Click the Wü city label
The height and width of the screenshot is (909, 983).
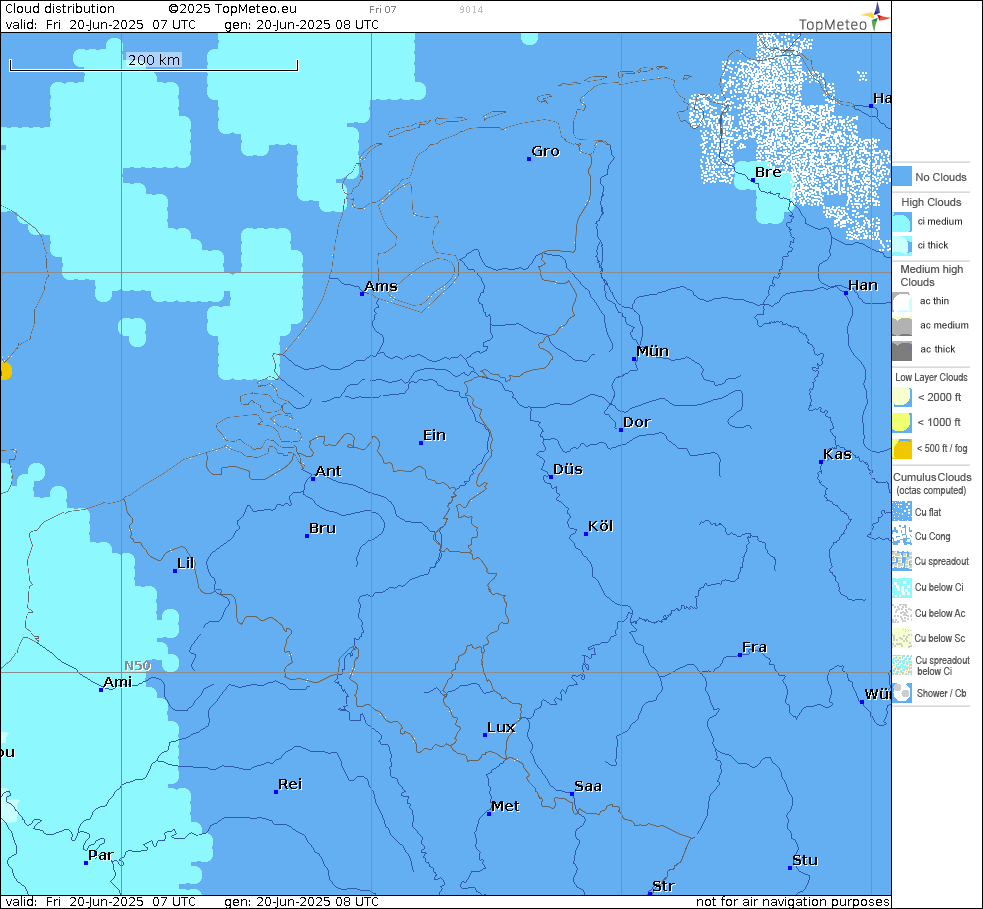878,694
